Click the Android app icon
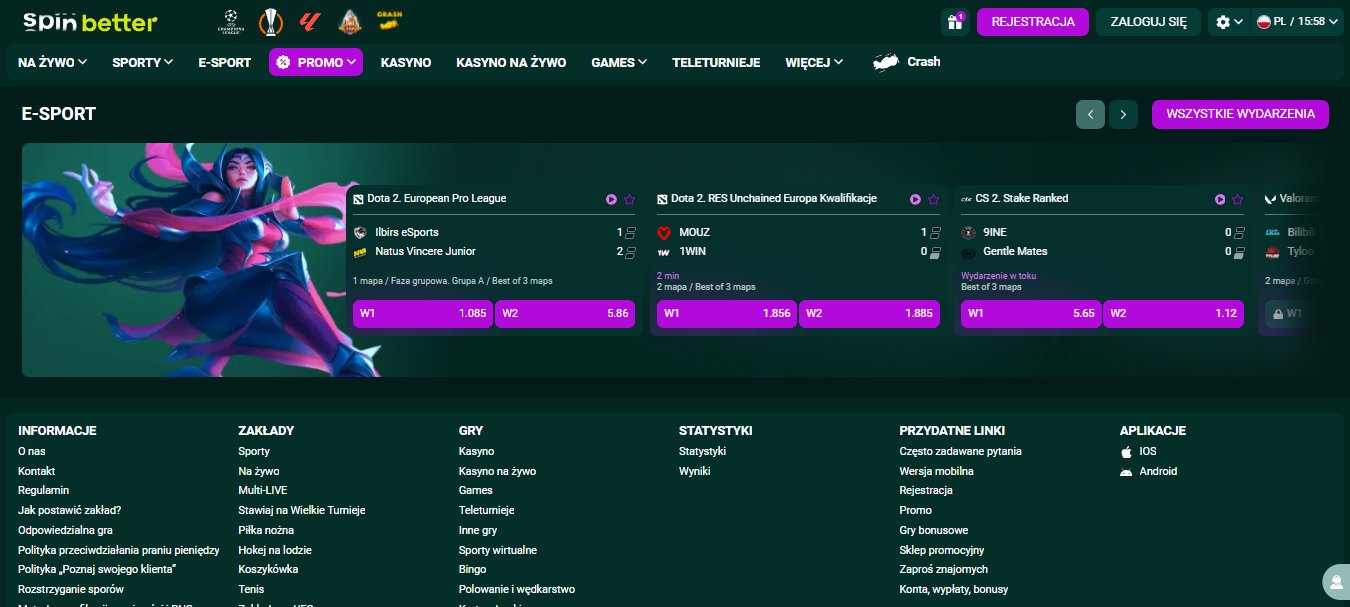Viewport: 1350px width, 607px height. [1128, 471]
